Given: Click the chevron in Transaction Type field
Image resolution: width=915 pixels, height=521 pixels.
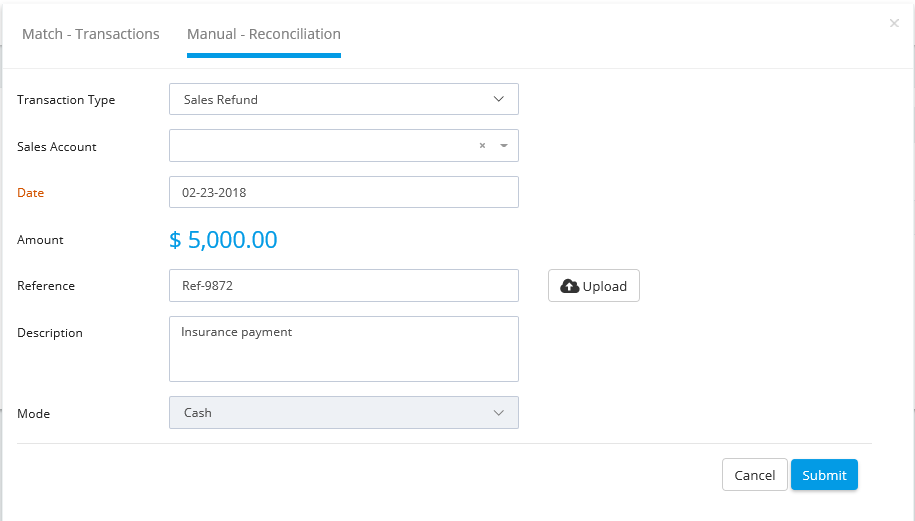Looking at the screenshot, I should pos(498,99).
